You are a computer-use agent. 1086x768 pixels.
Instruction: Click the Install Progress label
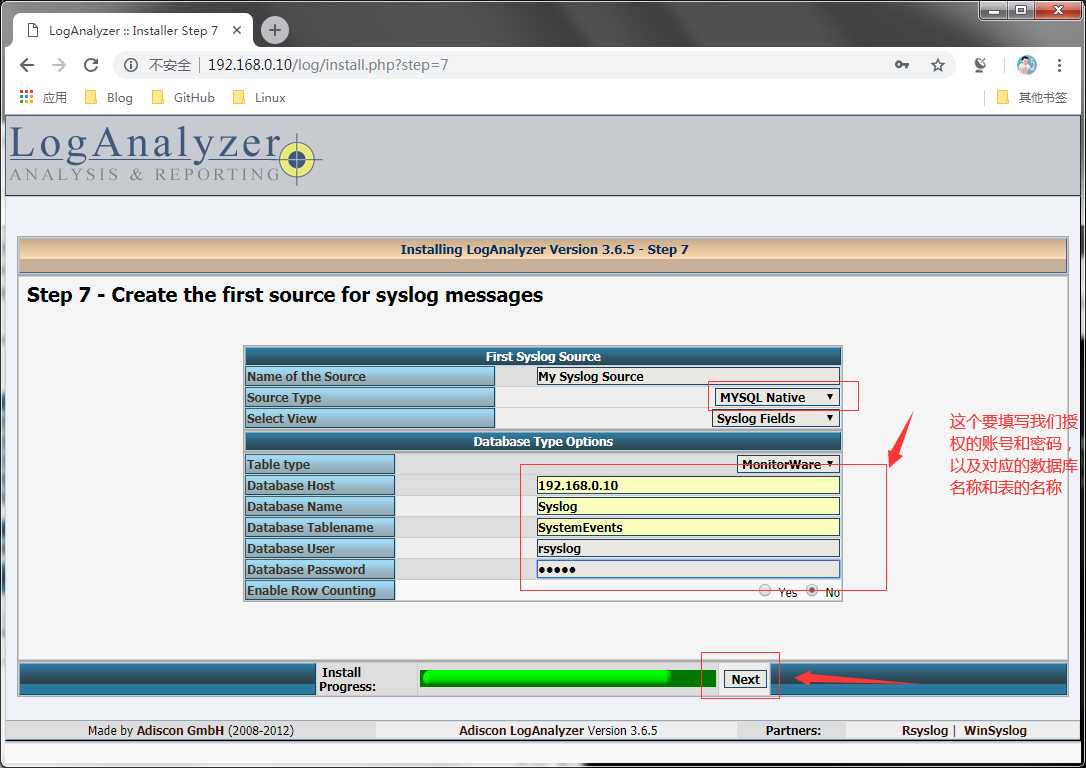coord(347,679)
